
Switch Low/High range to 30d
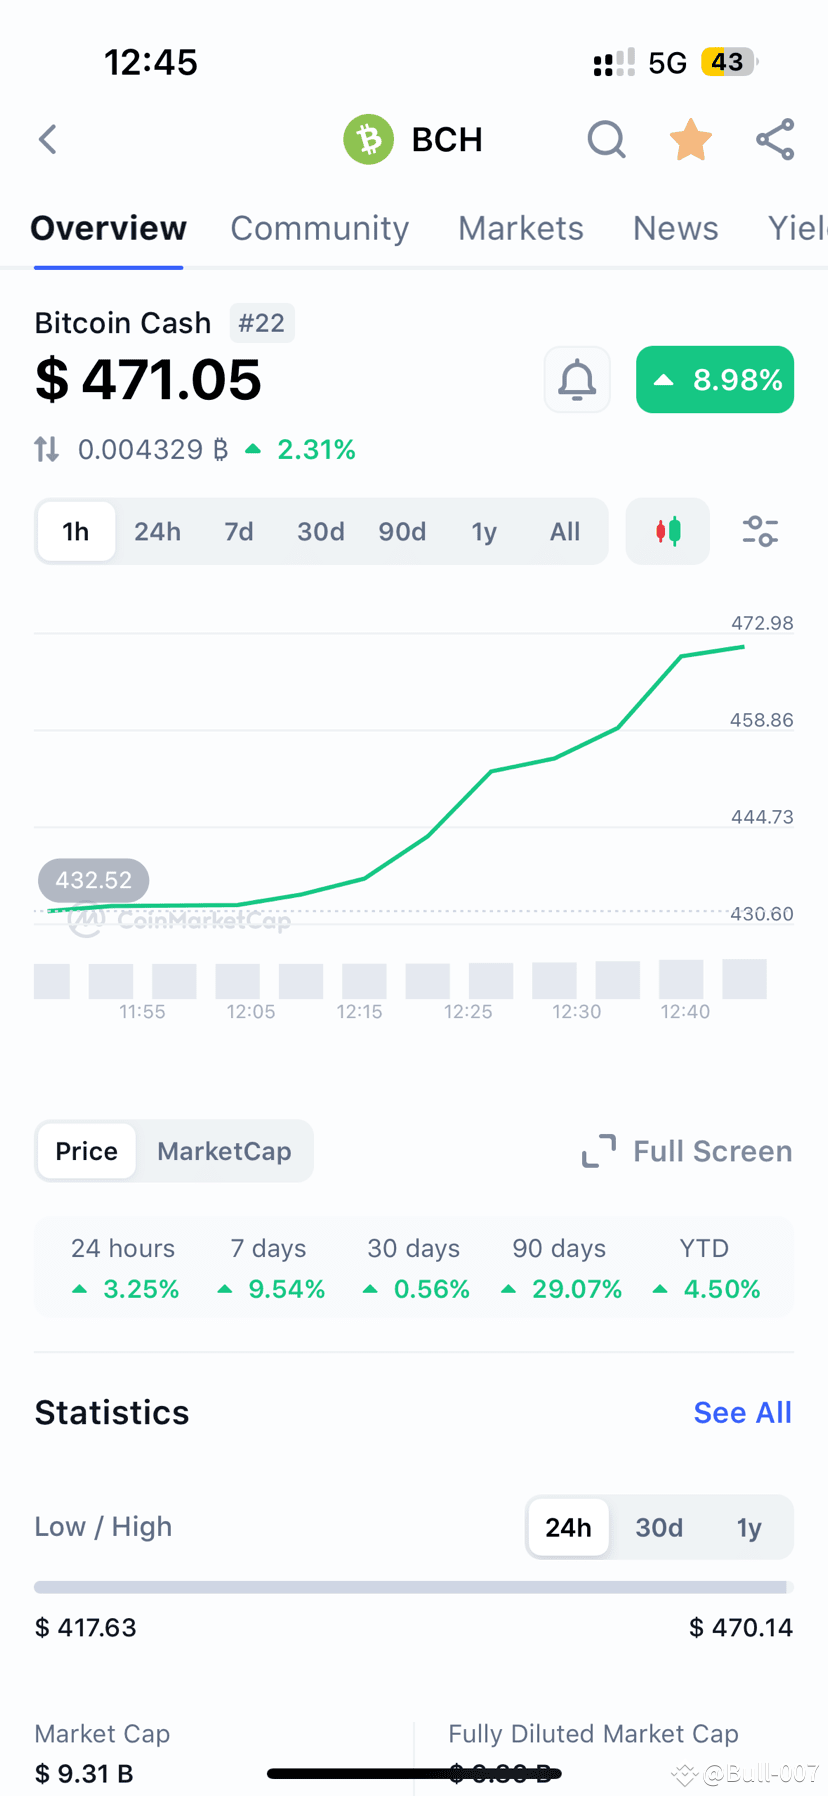tap(659, 1527)
